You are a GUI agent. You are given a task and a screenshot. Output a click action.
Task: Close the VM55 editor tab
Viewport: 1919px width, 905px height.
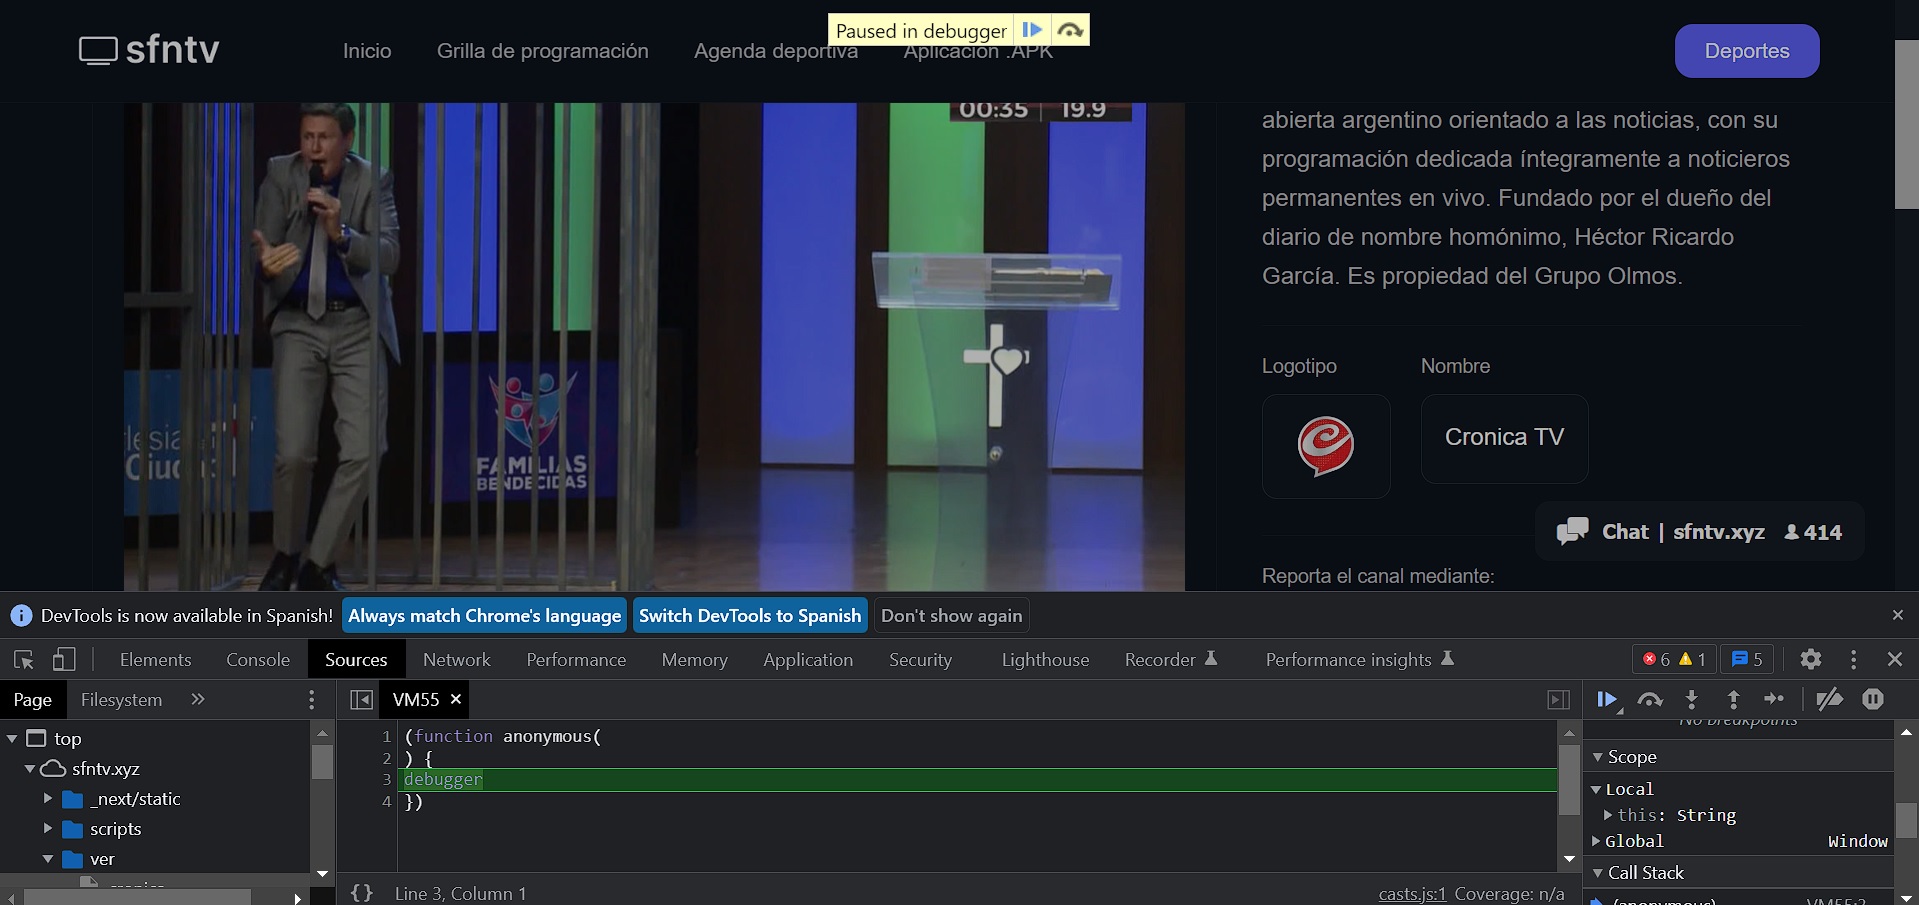click(456, 699)
